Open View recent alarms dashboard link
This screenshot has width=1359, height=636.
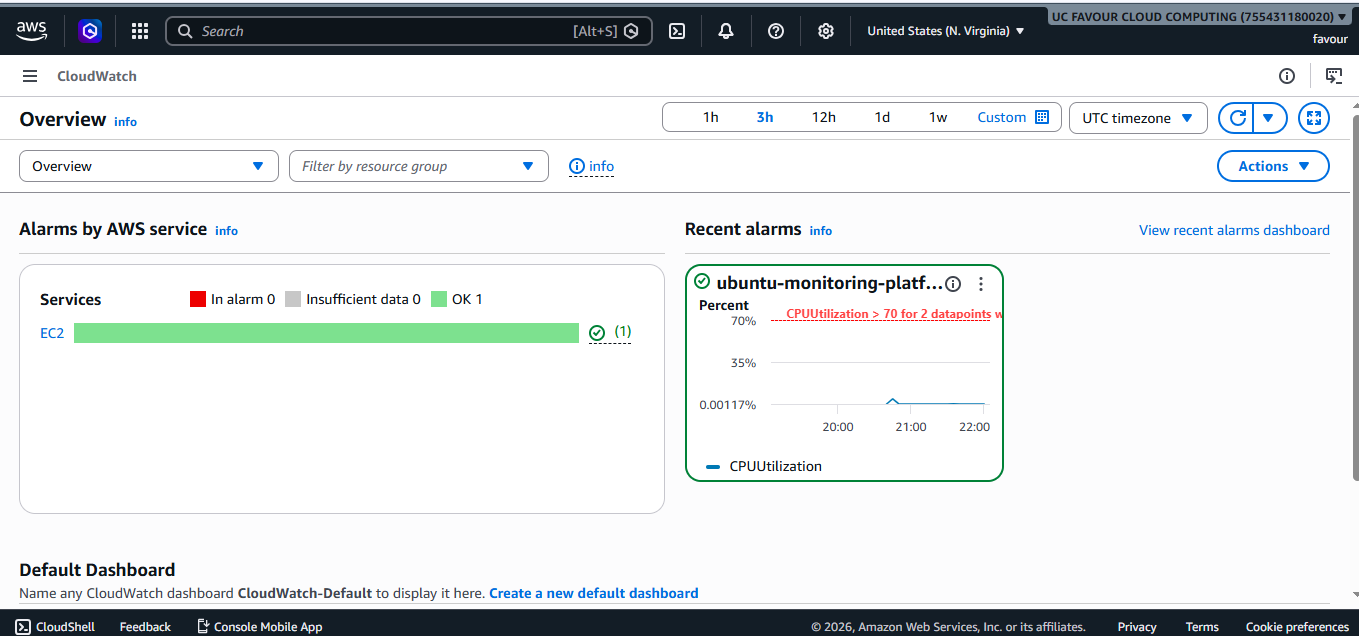[1234, 230]
